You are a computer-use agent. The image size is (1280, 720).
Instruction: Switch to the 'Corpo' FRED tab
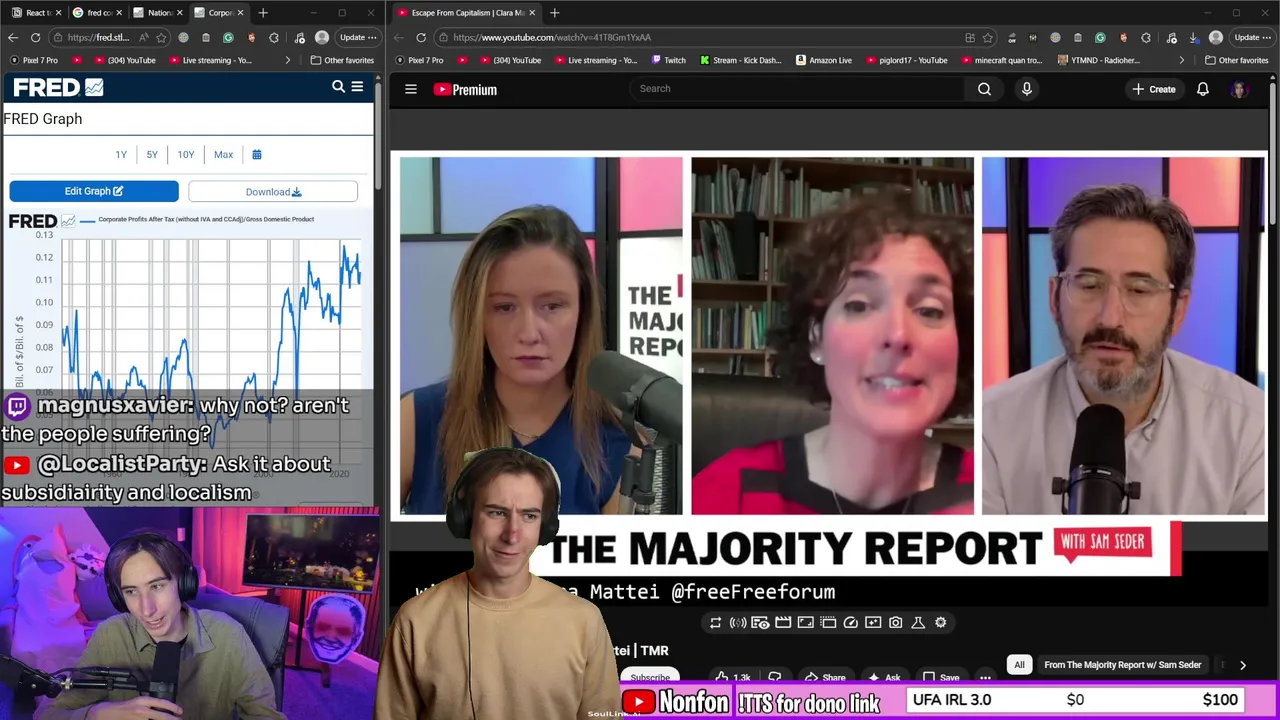coord(218,13)
